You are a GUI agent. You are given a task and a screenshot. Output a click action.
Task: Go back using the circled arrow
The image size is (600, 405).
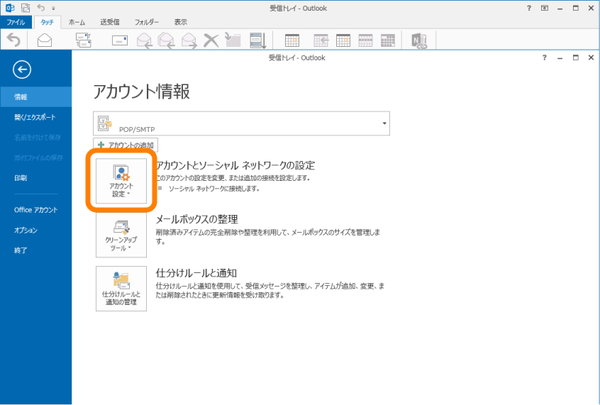pos(22,69)
